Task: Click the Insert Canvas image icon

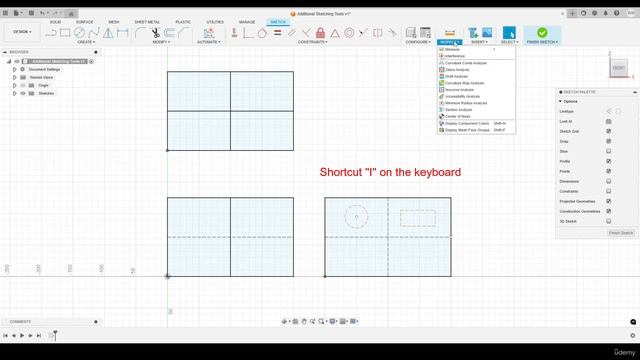Action: [487, 33]
